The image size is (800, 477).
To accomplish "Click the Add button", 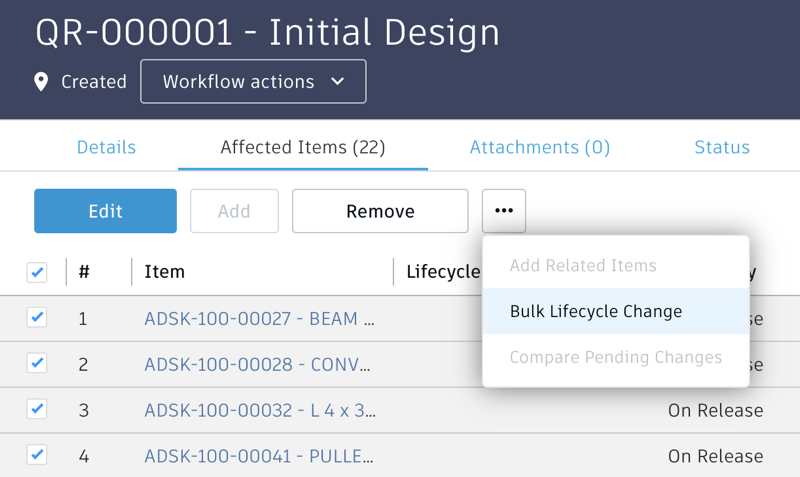I will [234, 211].
